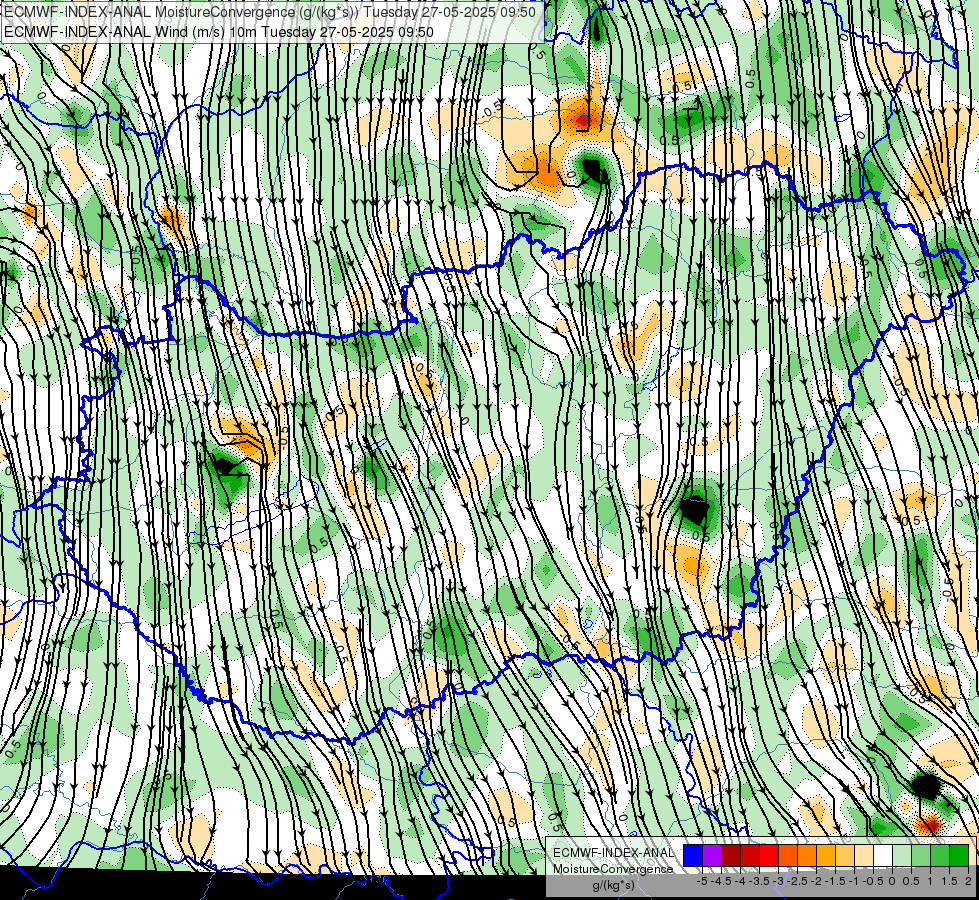Select the dark green swatch between 1.5 and 2
The width and height of the screenshot is (979, 900).
[x=959, y=856]
